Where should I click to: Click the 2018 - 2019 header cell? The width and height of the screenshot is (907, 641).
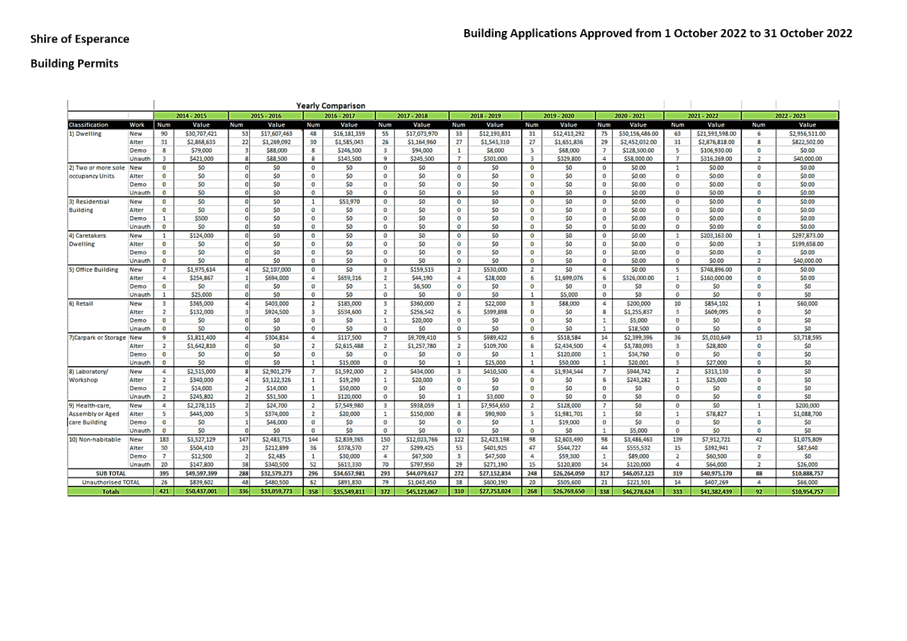pos(486,116)
